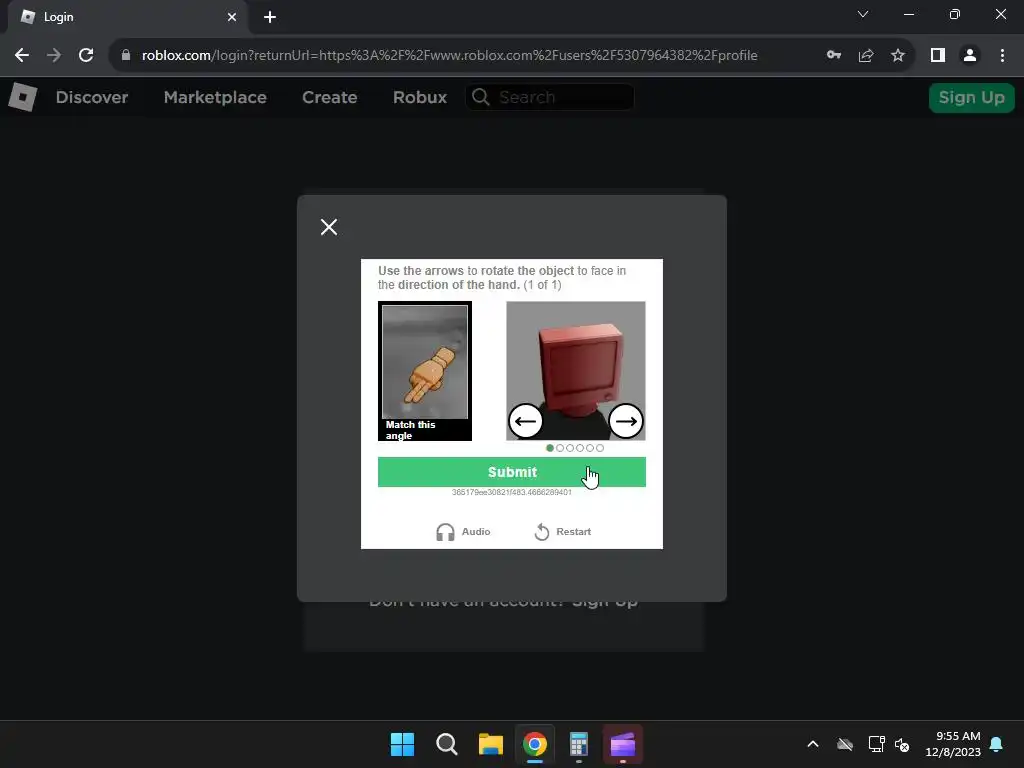Click the Roblox logo icon
The height and width of the screenshot is (768, 1024).
22,97
